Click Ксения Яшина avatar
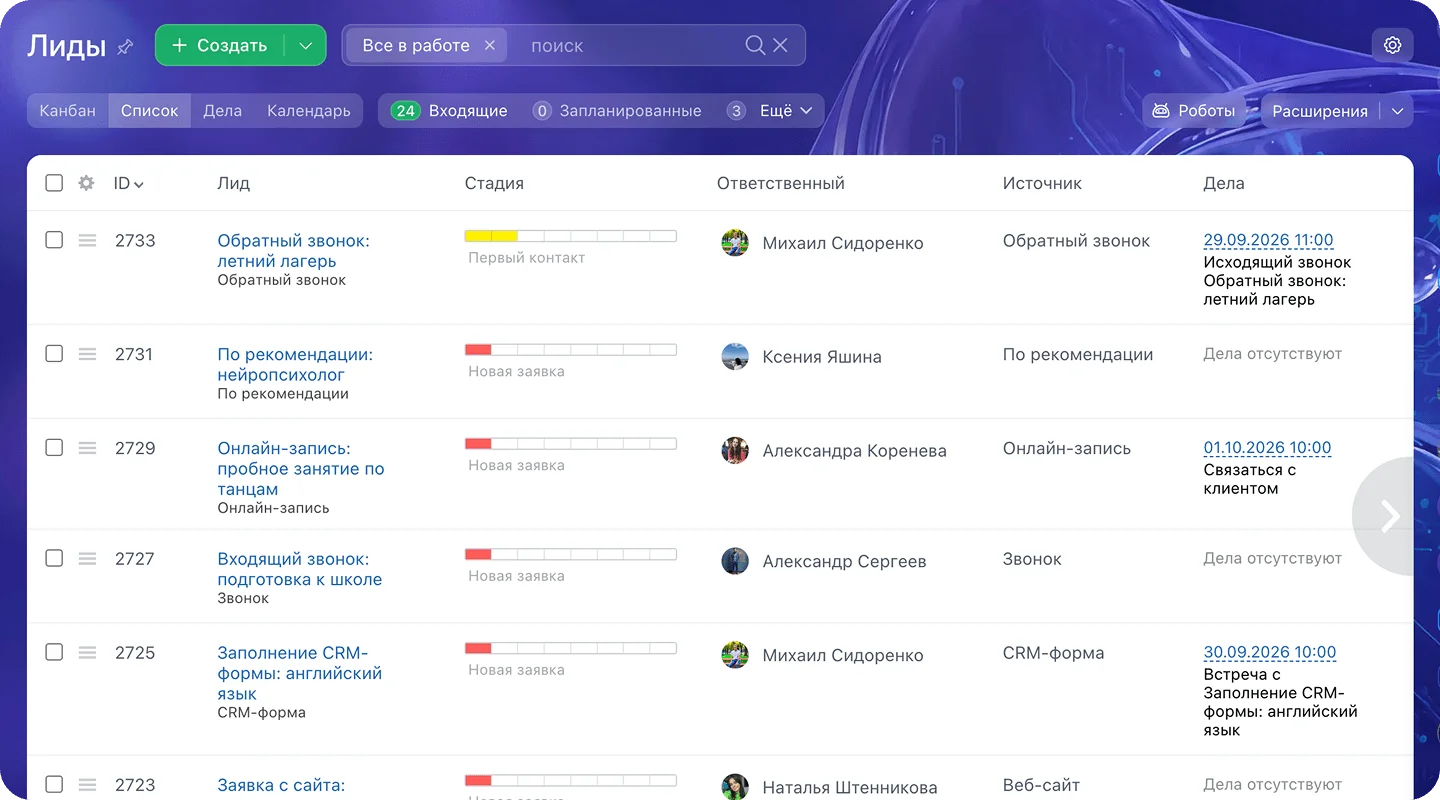The width and height of the screenshot is (1440, 800). [735, 357]
